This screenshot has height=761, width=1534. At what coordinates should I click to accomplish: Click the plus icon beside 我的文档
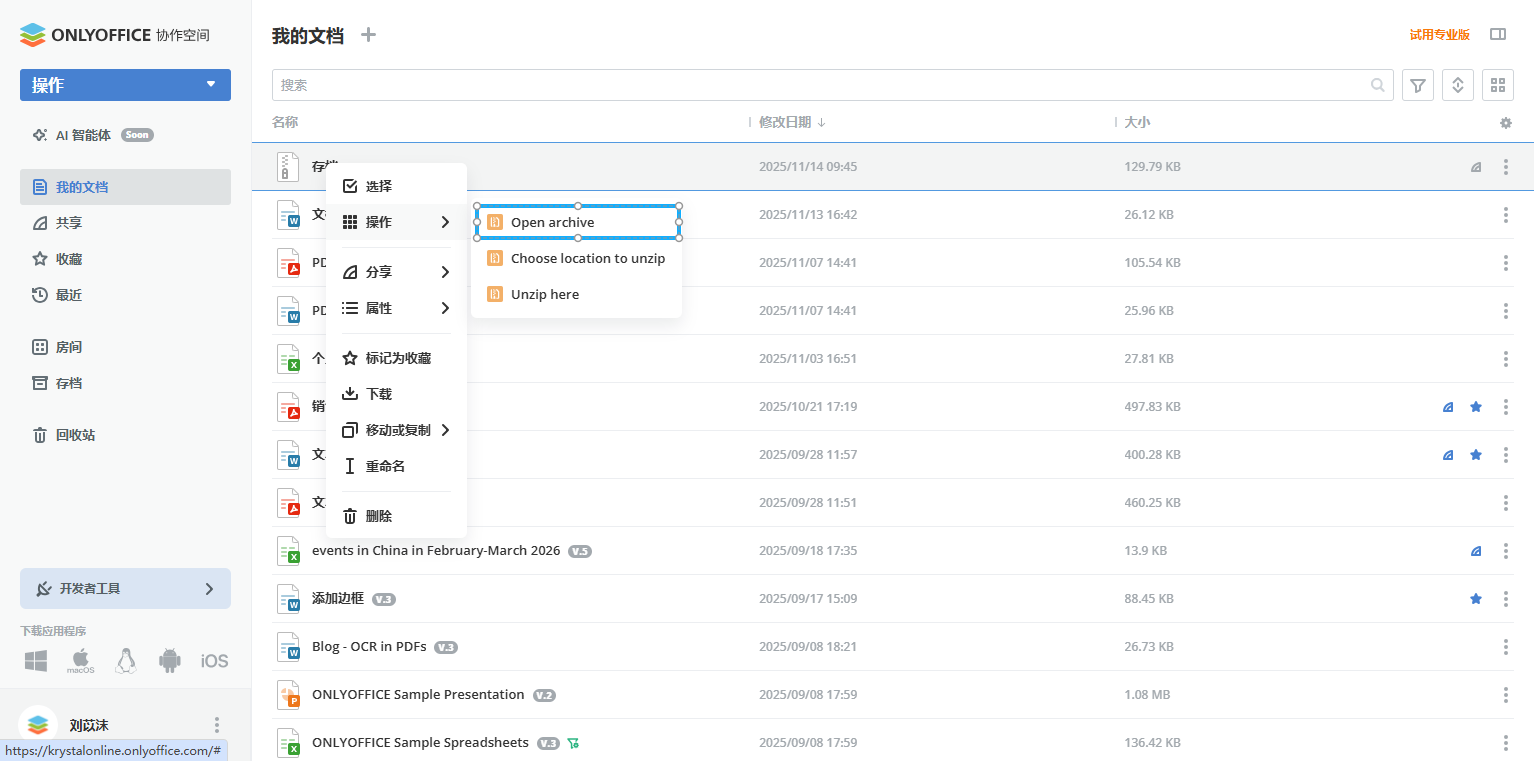click(368, 35)
